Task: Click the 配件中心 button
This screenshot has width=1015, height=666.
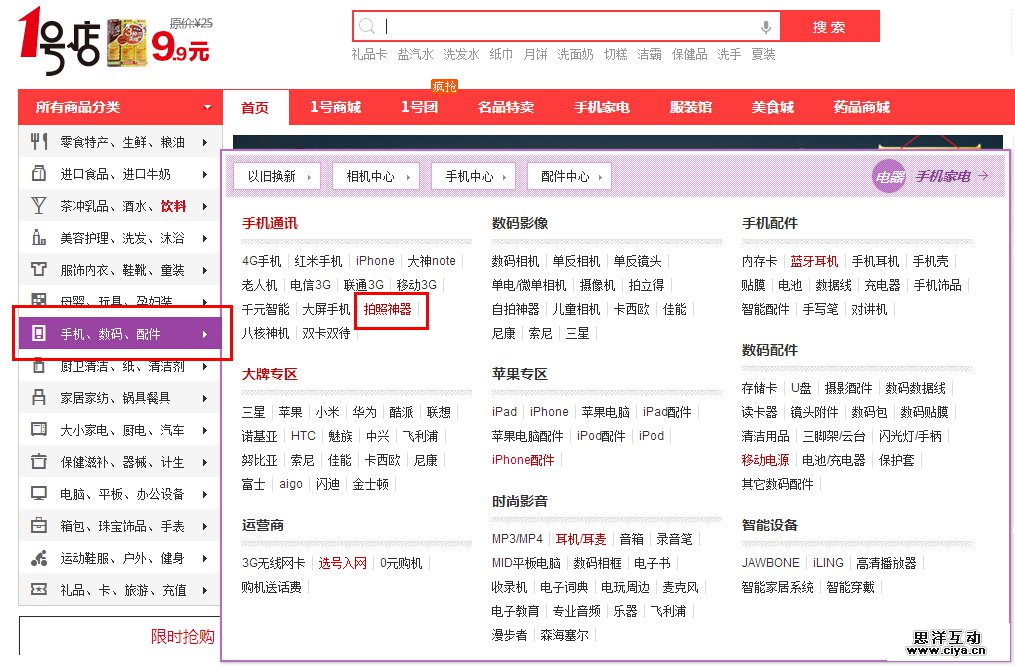Action: [x=570, y=176]
